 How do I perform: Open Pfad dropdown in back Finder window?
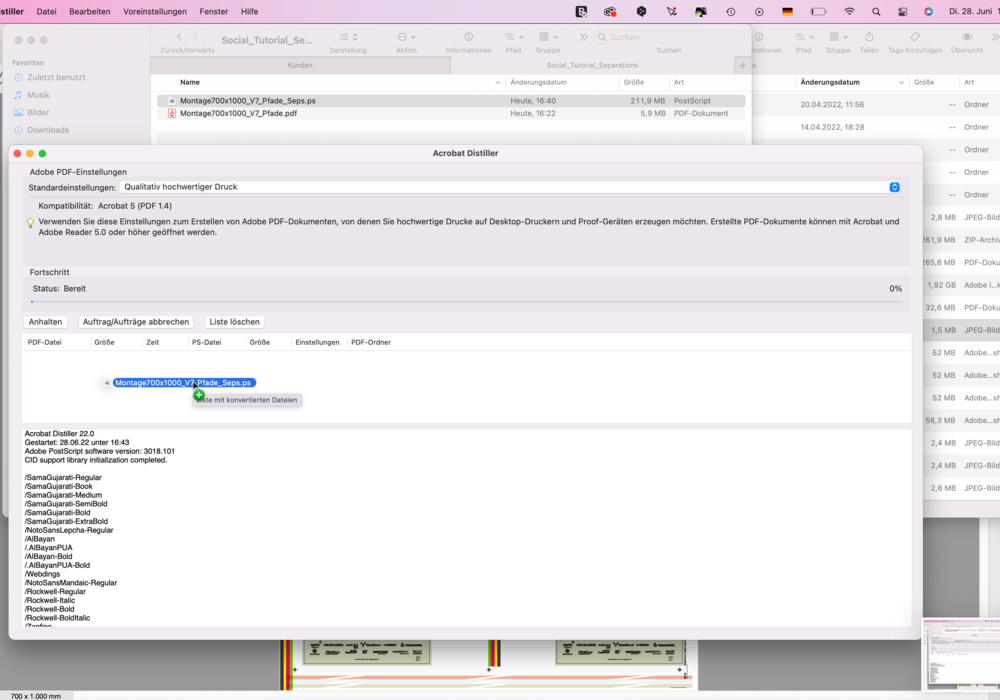(804, 37)
